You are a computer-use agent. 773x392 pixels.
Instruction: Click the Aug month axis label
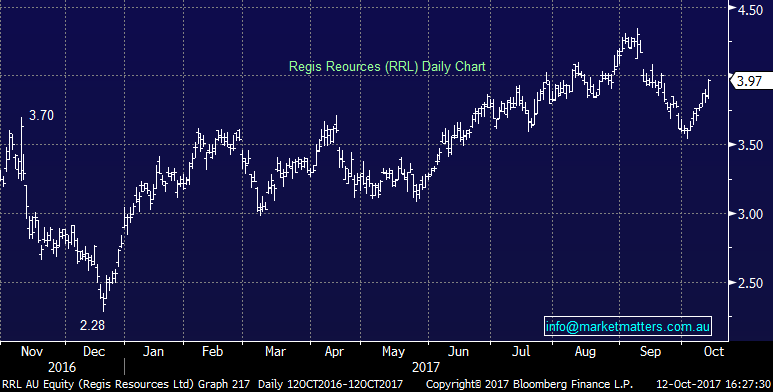click(585, 352)
